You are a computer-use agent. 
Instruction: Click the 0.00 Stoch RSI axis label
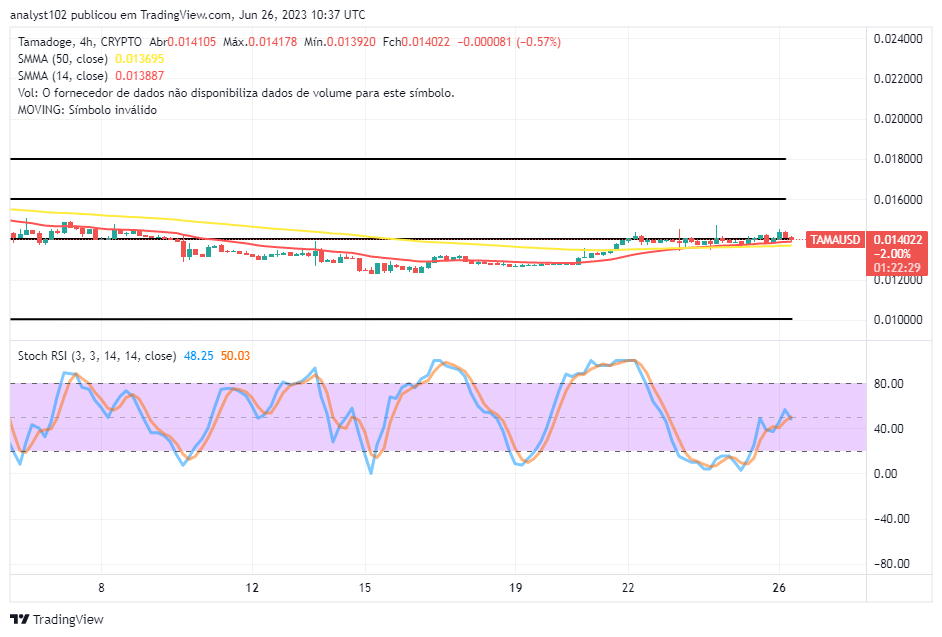click(886, 474)
